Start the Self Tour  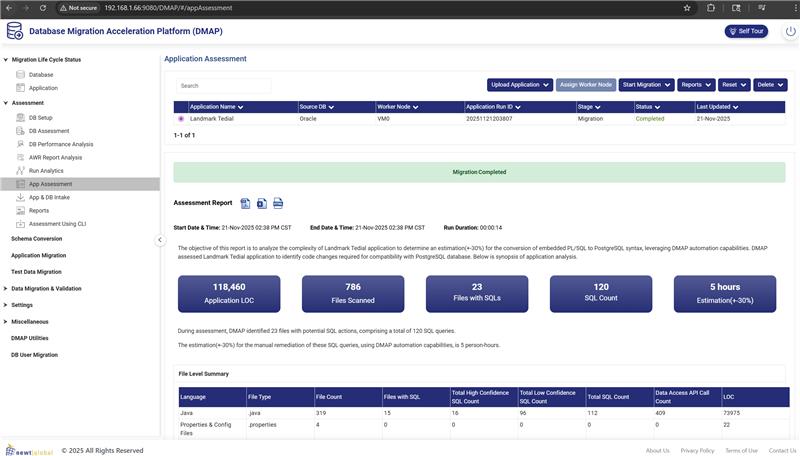pyautogui.click(x=746, y=31)
